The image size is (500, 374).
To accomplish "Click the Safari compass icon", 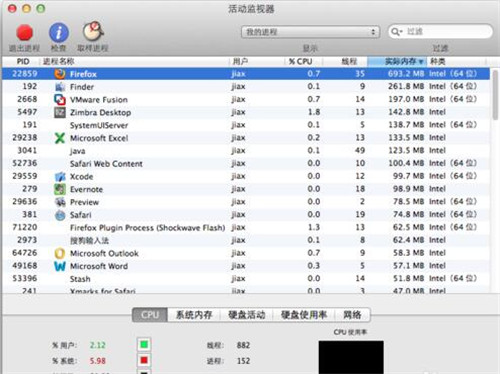I will pos(60,215).
